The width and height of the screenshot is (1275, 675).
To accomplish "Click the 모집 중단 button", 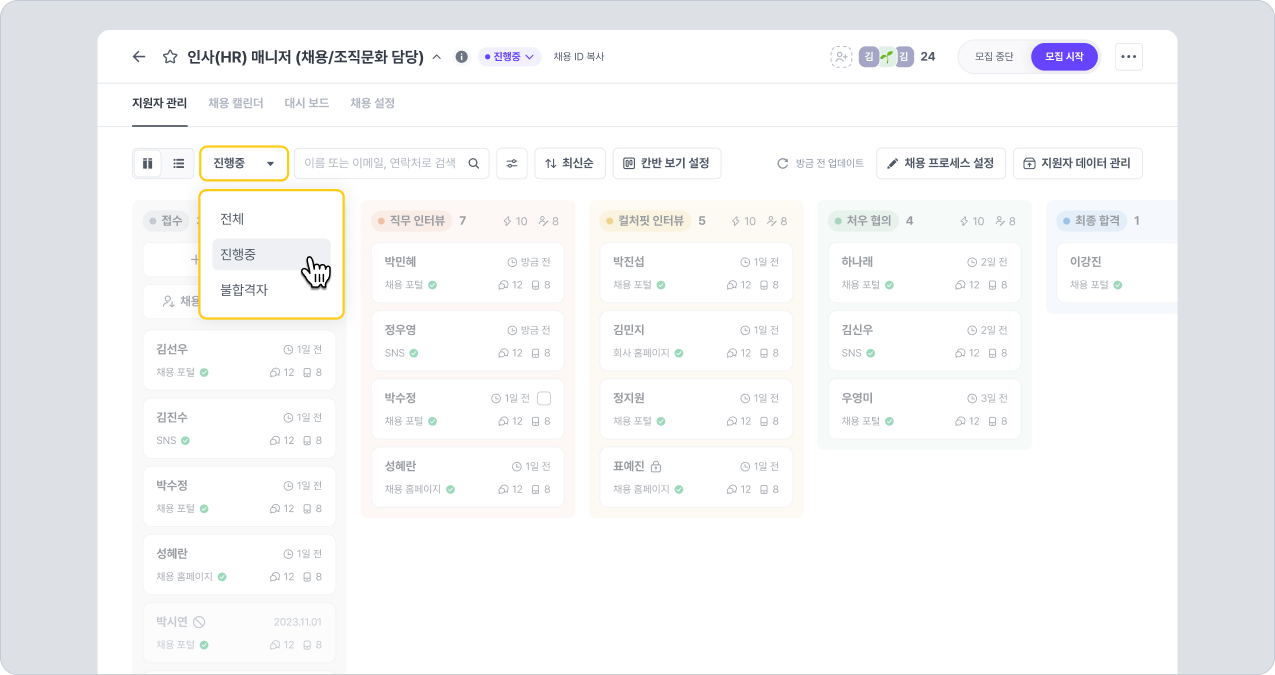I will pyautogui.click(x=994, y=57).
